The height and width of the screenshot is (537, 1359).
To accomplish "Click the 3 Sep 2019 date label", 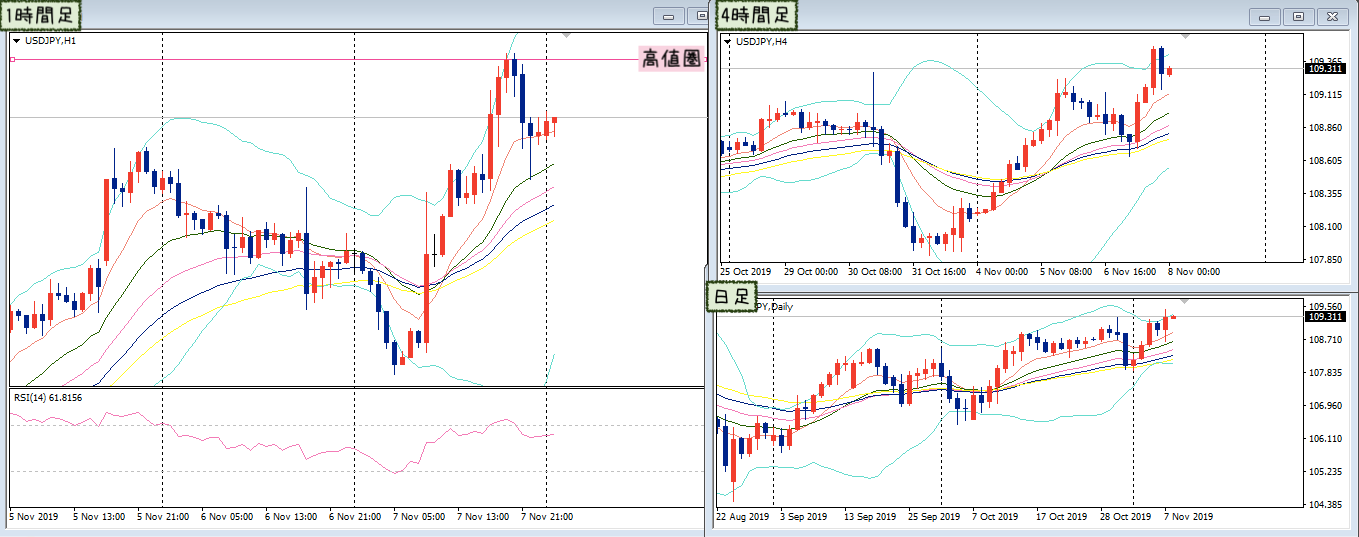I will tap(805, 517).
